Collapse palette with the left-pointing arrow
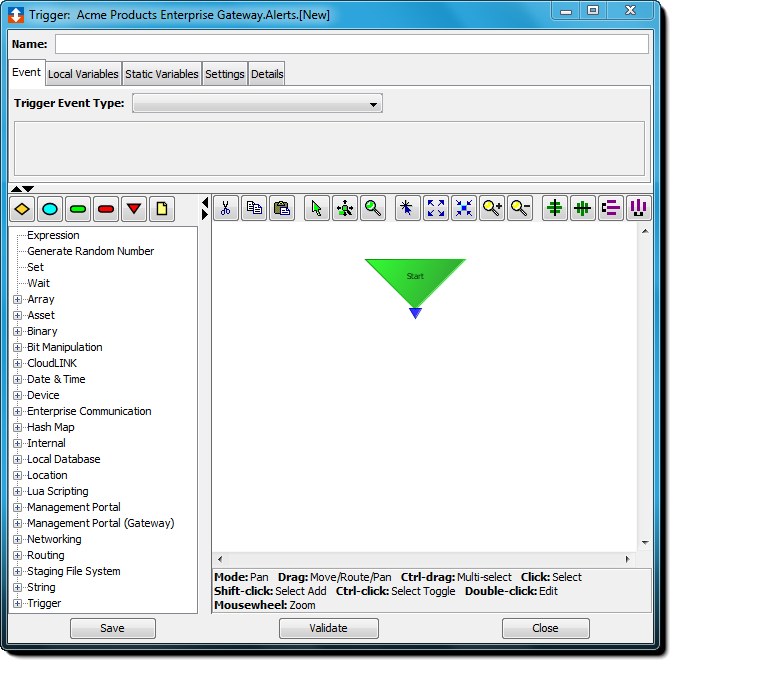The image size is (763, 687). 205,202
